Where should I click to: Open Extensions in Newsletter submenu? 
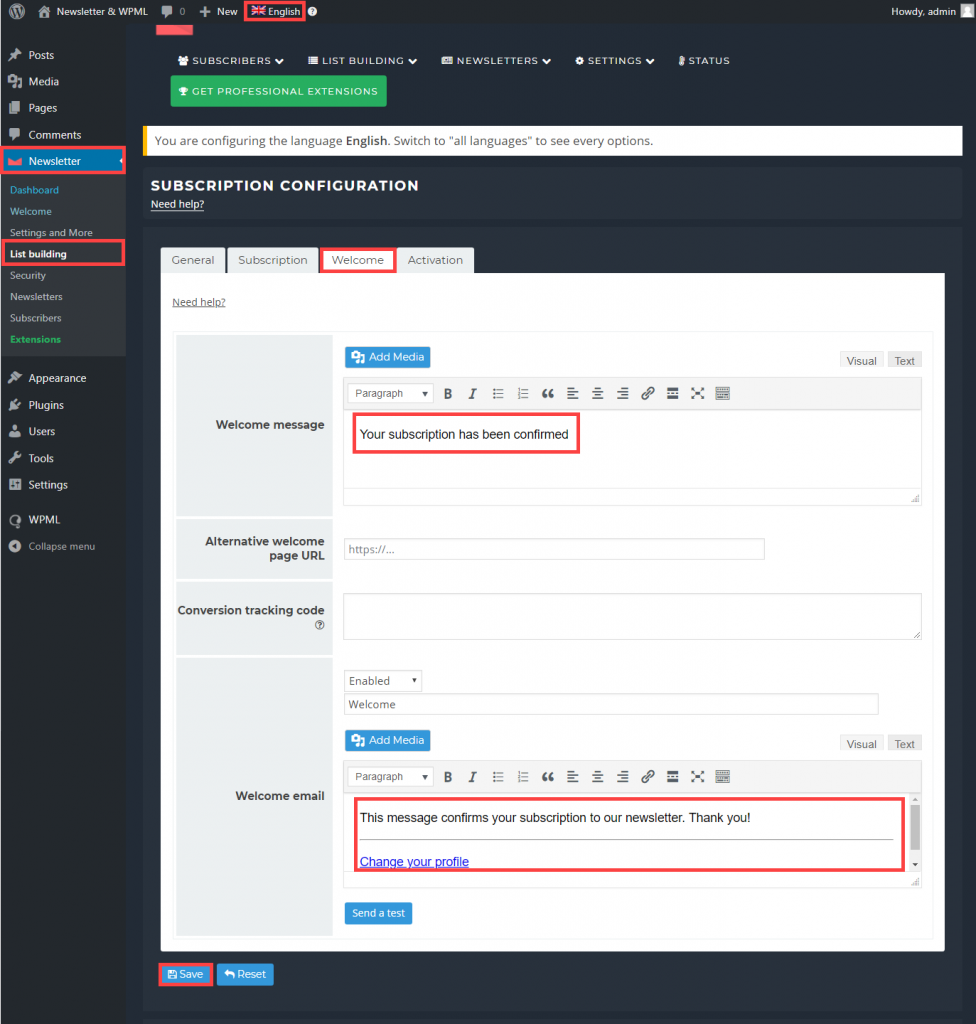click(x=35, y=339)
